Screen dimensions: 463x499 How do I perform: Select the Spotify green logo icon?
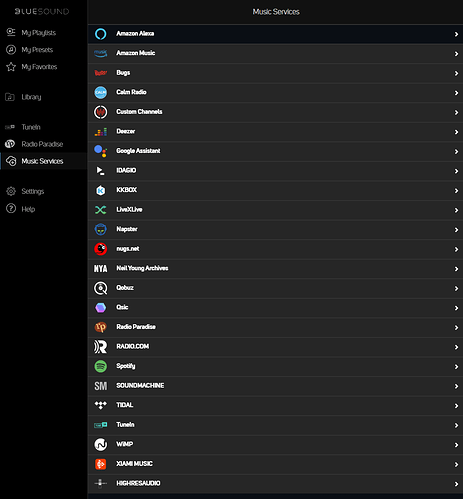(x=100, y=366)
